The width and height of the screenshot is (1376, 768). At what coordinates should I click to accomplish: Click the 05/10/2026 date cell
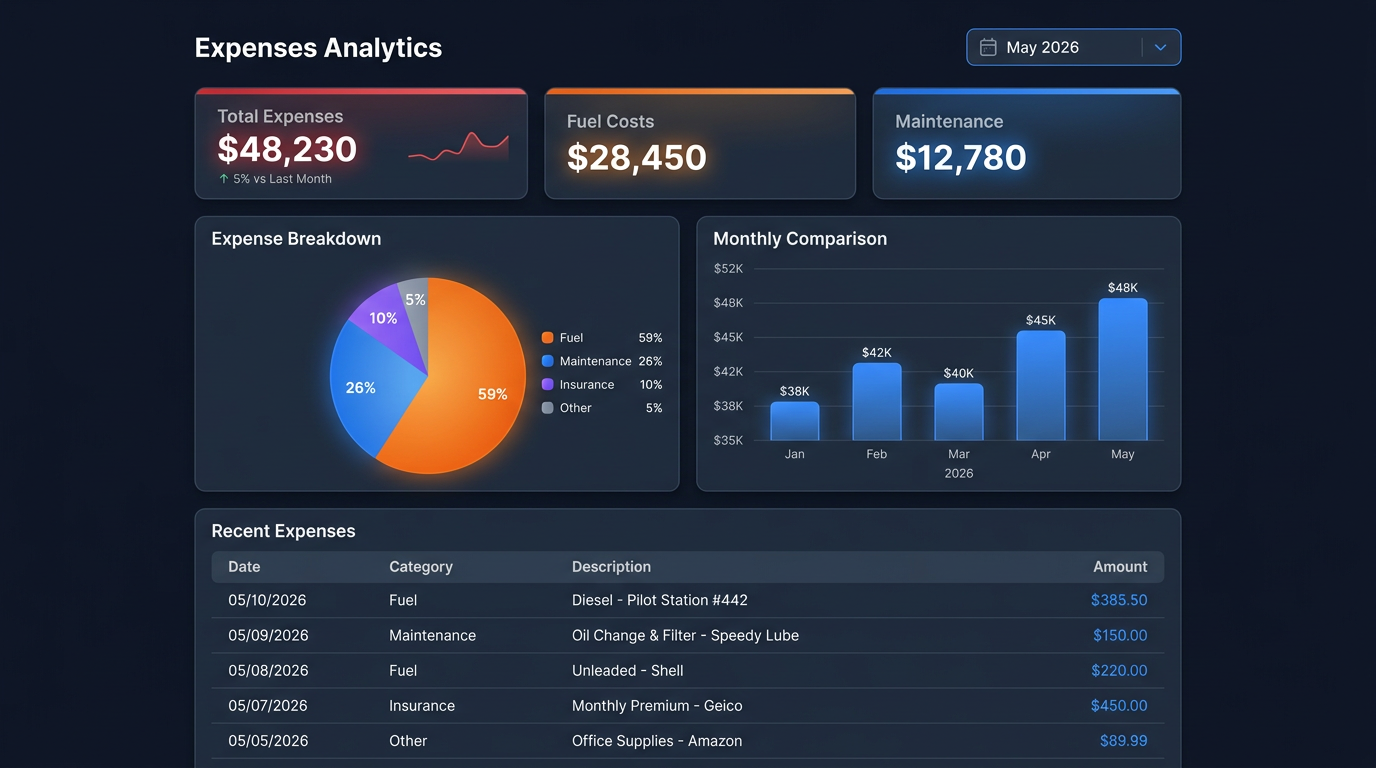267,600
